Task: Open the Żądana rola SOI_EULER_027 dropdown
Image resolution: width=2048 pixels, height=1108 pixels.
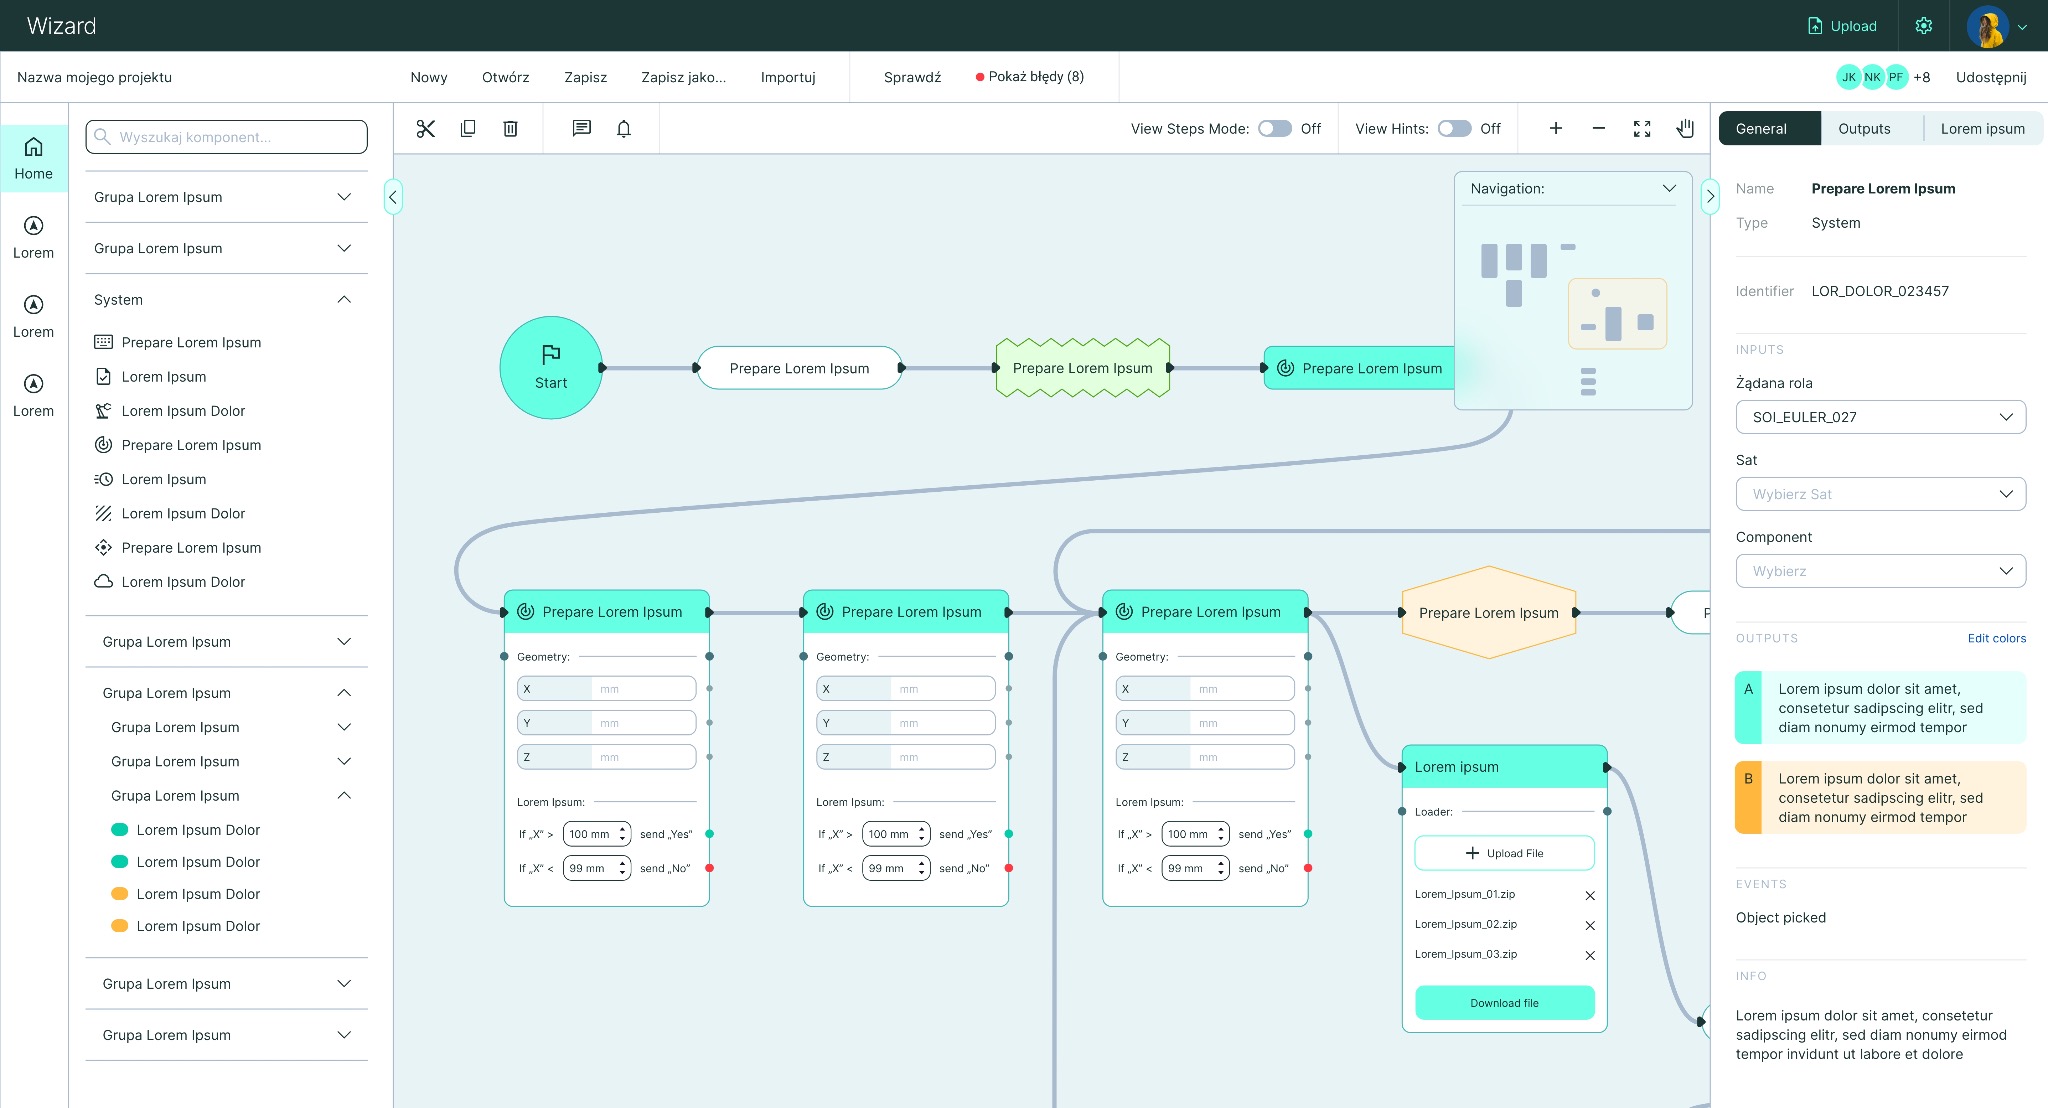Action: click(x=1880, y=417)
